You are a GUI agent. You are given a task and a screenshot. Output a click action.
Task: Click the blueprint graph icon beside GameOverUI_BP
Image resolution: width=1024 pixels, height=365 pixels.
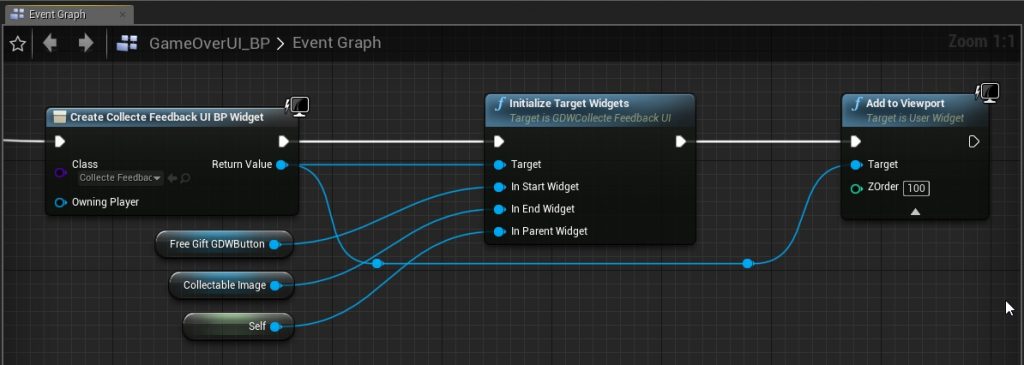click(x=127, y=43)
